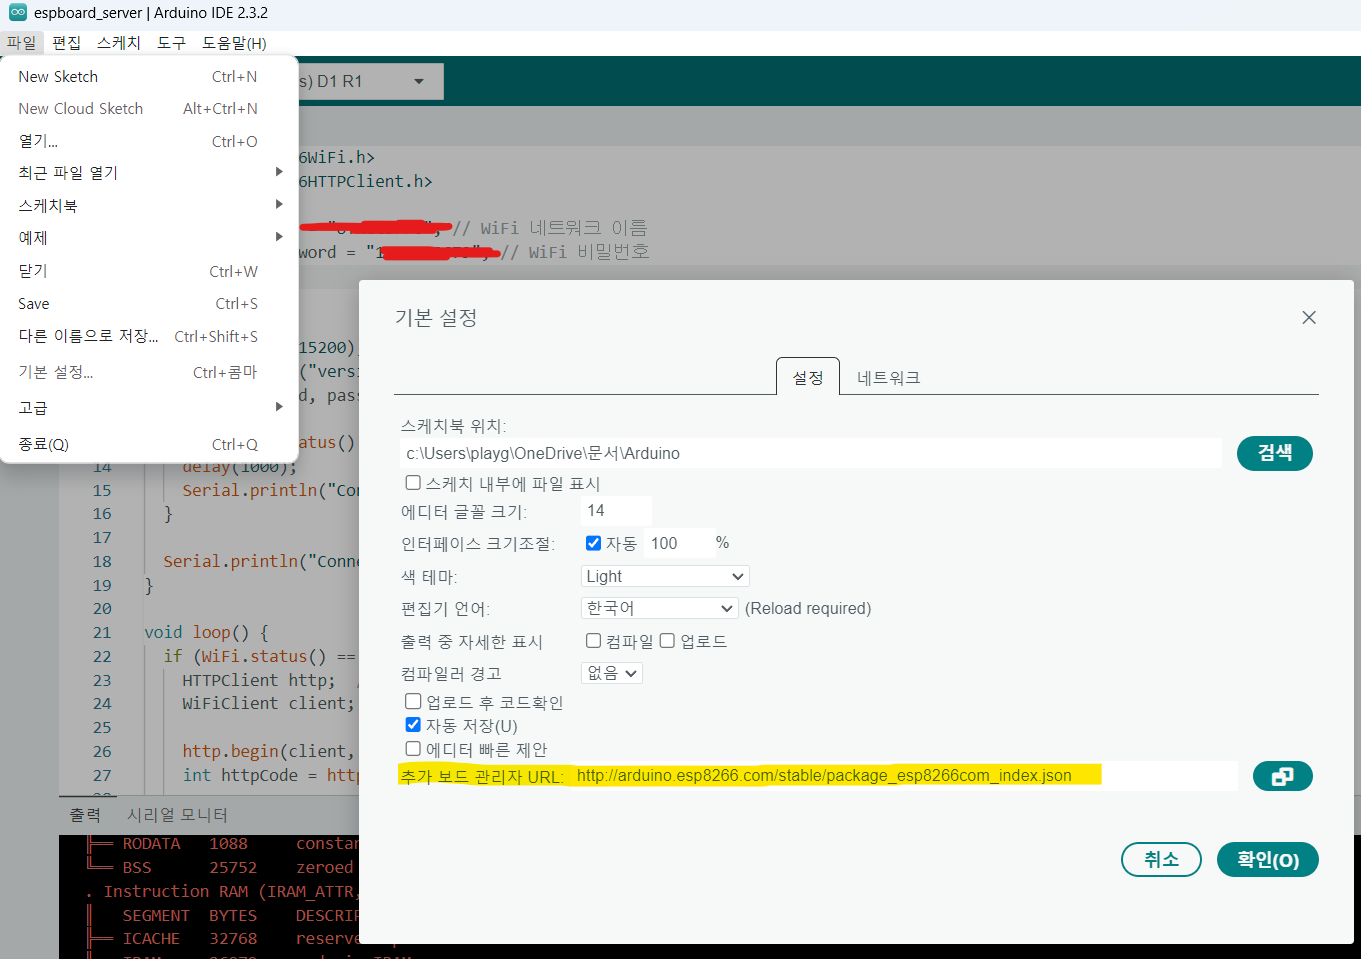Click the code text "WiFiClient client;"
This screenshot has width=1361, height=959.
click(268, 704)
